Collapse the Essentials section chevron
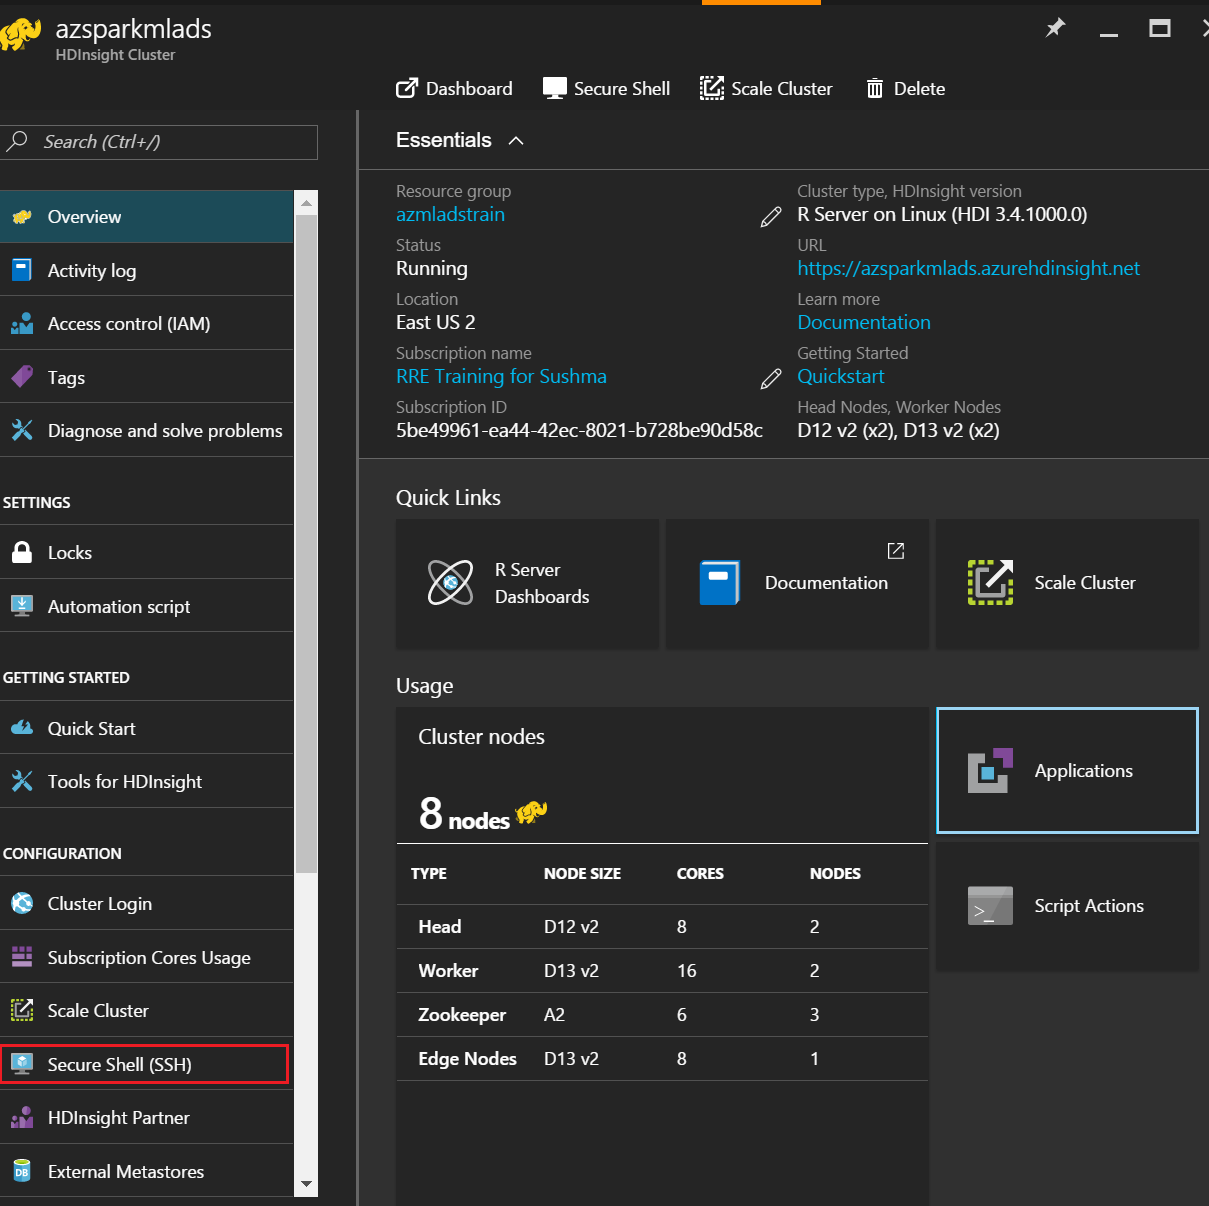1209x1206 pixels. tap(516, 141)
